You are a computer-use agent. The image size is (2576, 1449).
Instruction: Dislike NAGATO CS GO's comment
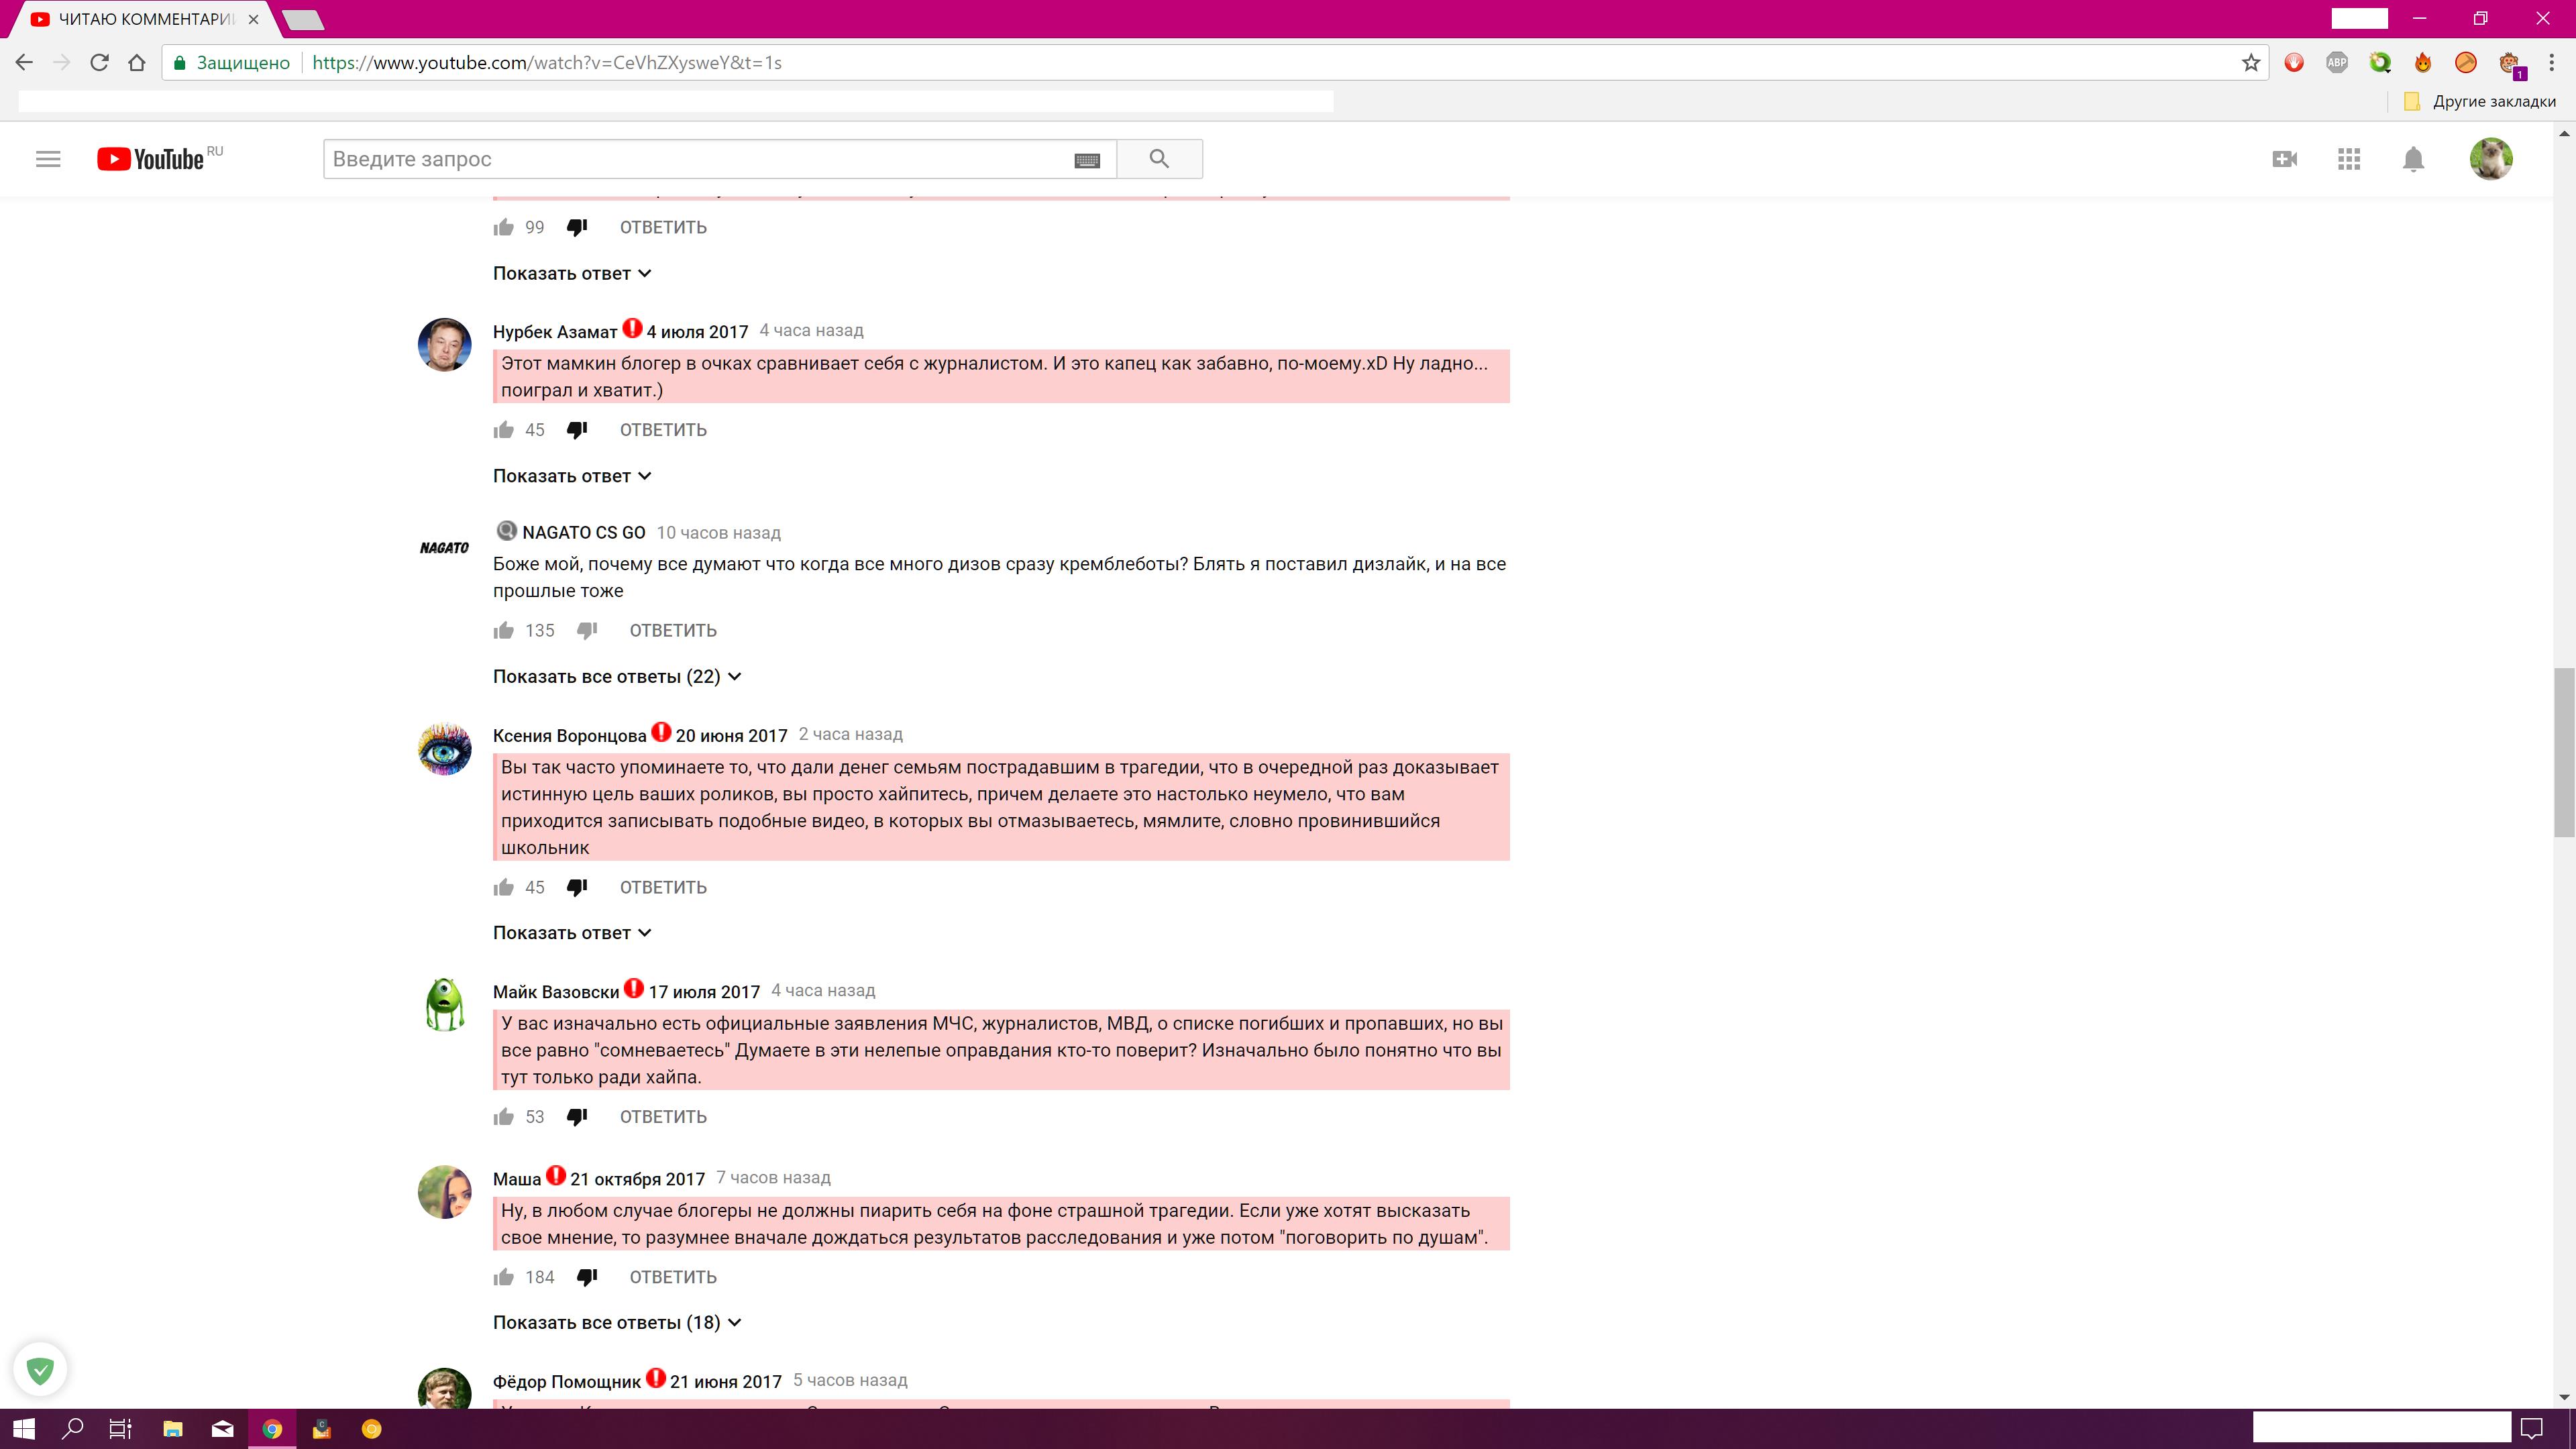click(587, 631)
